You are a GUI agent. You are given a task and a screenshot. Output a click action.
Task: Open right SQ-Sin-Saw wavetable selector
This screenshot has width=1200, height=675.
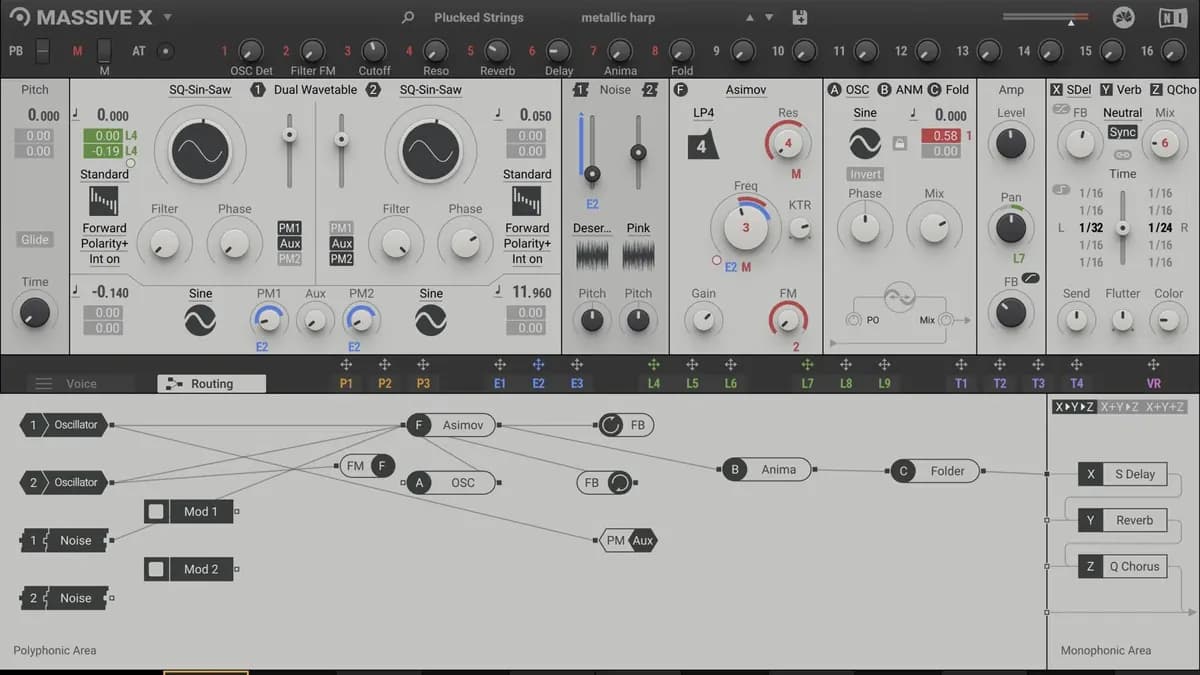pos(430,89)
